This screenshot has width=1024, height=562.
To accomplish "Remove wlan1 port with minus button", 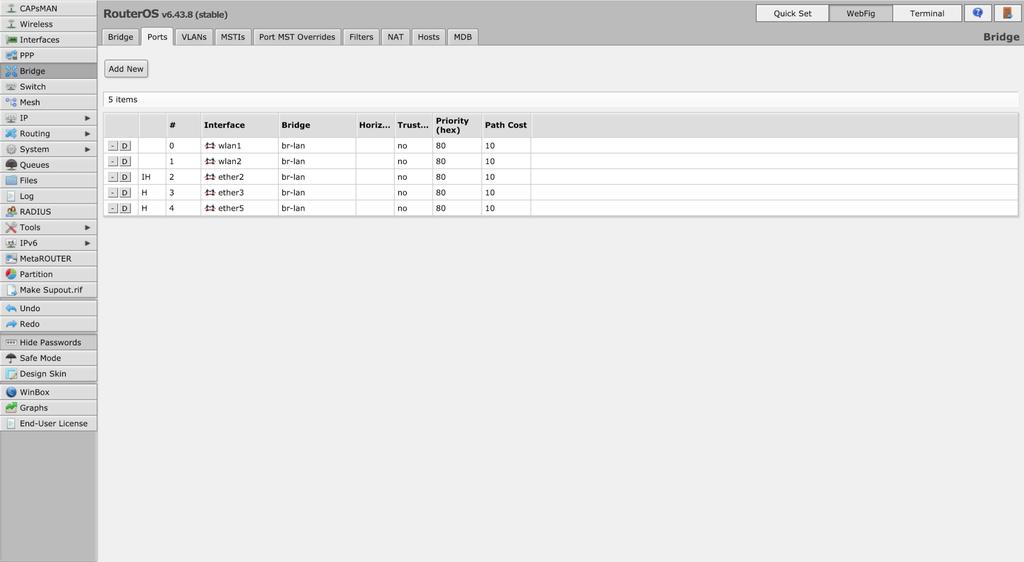I will (x=113, y=146).
